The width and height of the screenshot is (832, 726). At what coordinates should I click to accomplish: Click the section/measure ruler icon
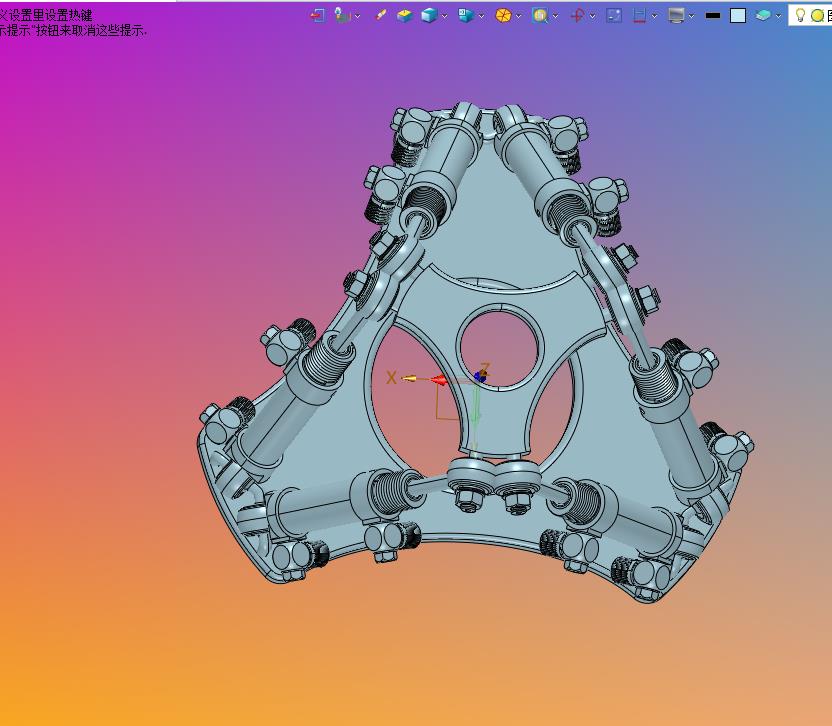tap(639, 15)
